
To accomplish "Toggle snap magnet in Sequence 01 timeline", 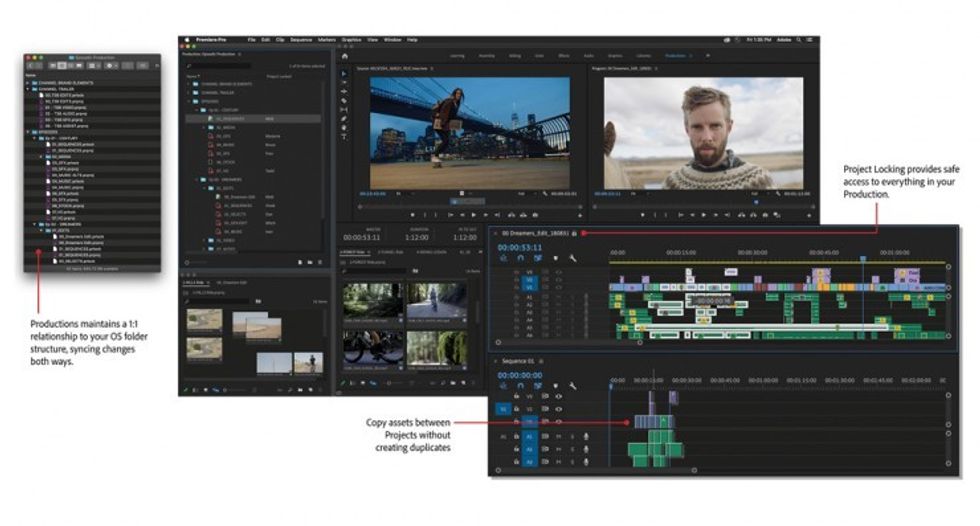I will pos(521,386).
